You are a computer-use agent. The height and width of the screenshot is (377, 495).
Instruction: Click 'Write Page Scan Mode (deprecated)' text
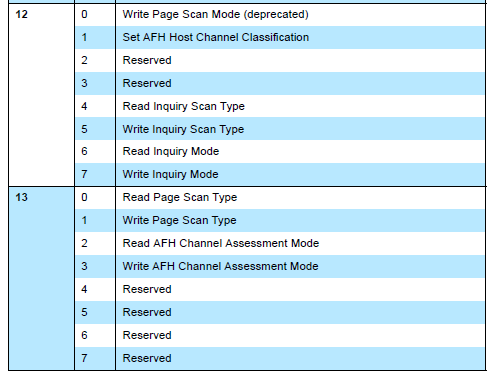tap(215, 14)
